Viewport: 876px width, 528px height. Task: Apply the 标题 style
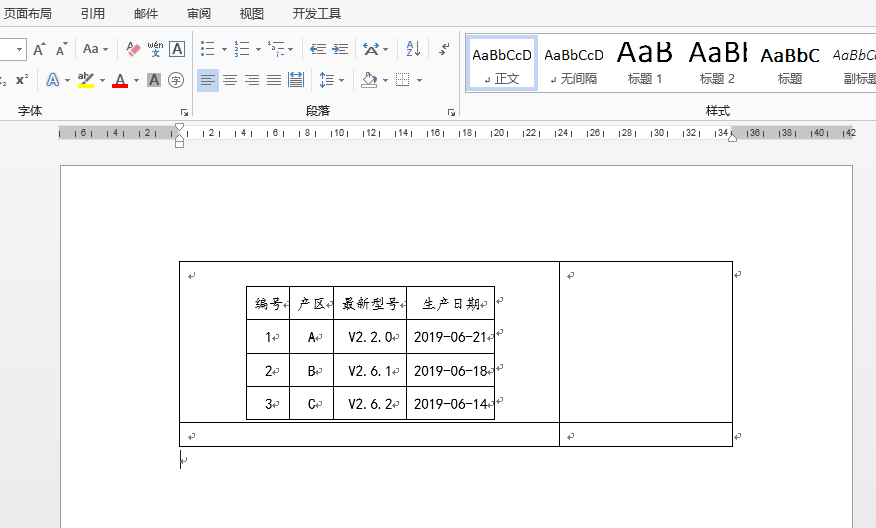(x=789, y=63)
